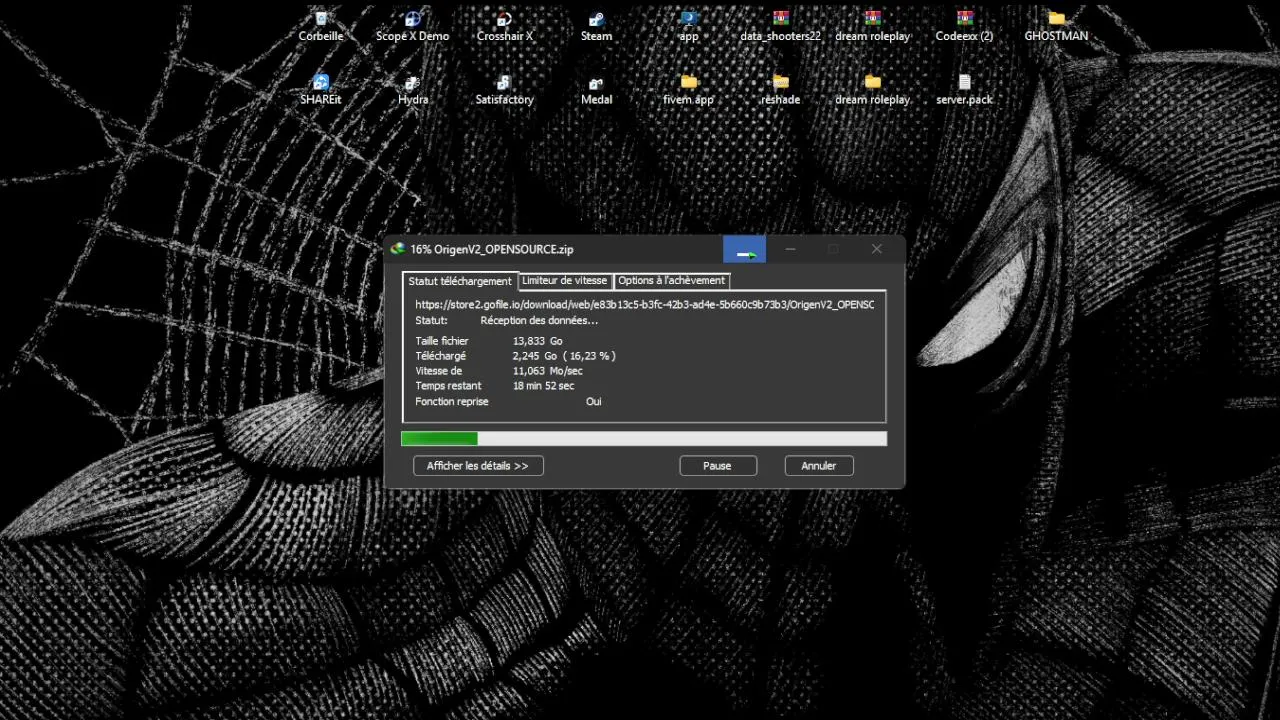1280x720 pixels.
Task: Open dream roleplay folder in second row
Action: click(x=872, y=90)
